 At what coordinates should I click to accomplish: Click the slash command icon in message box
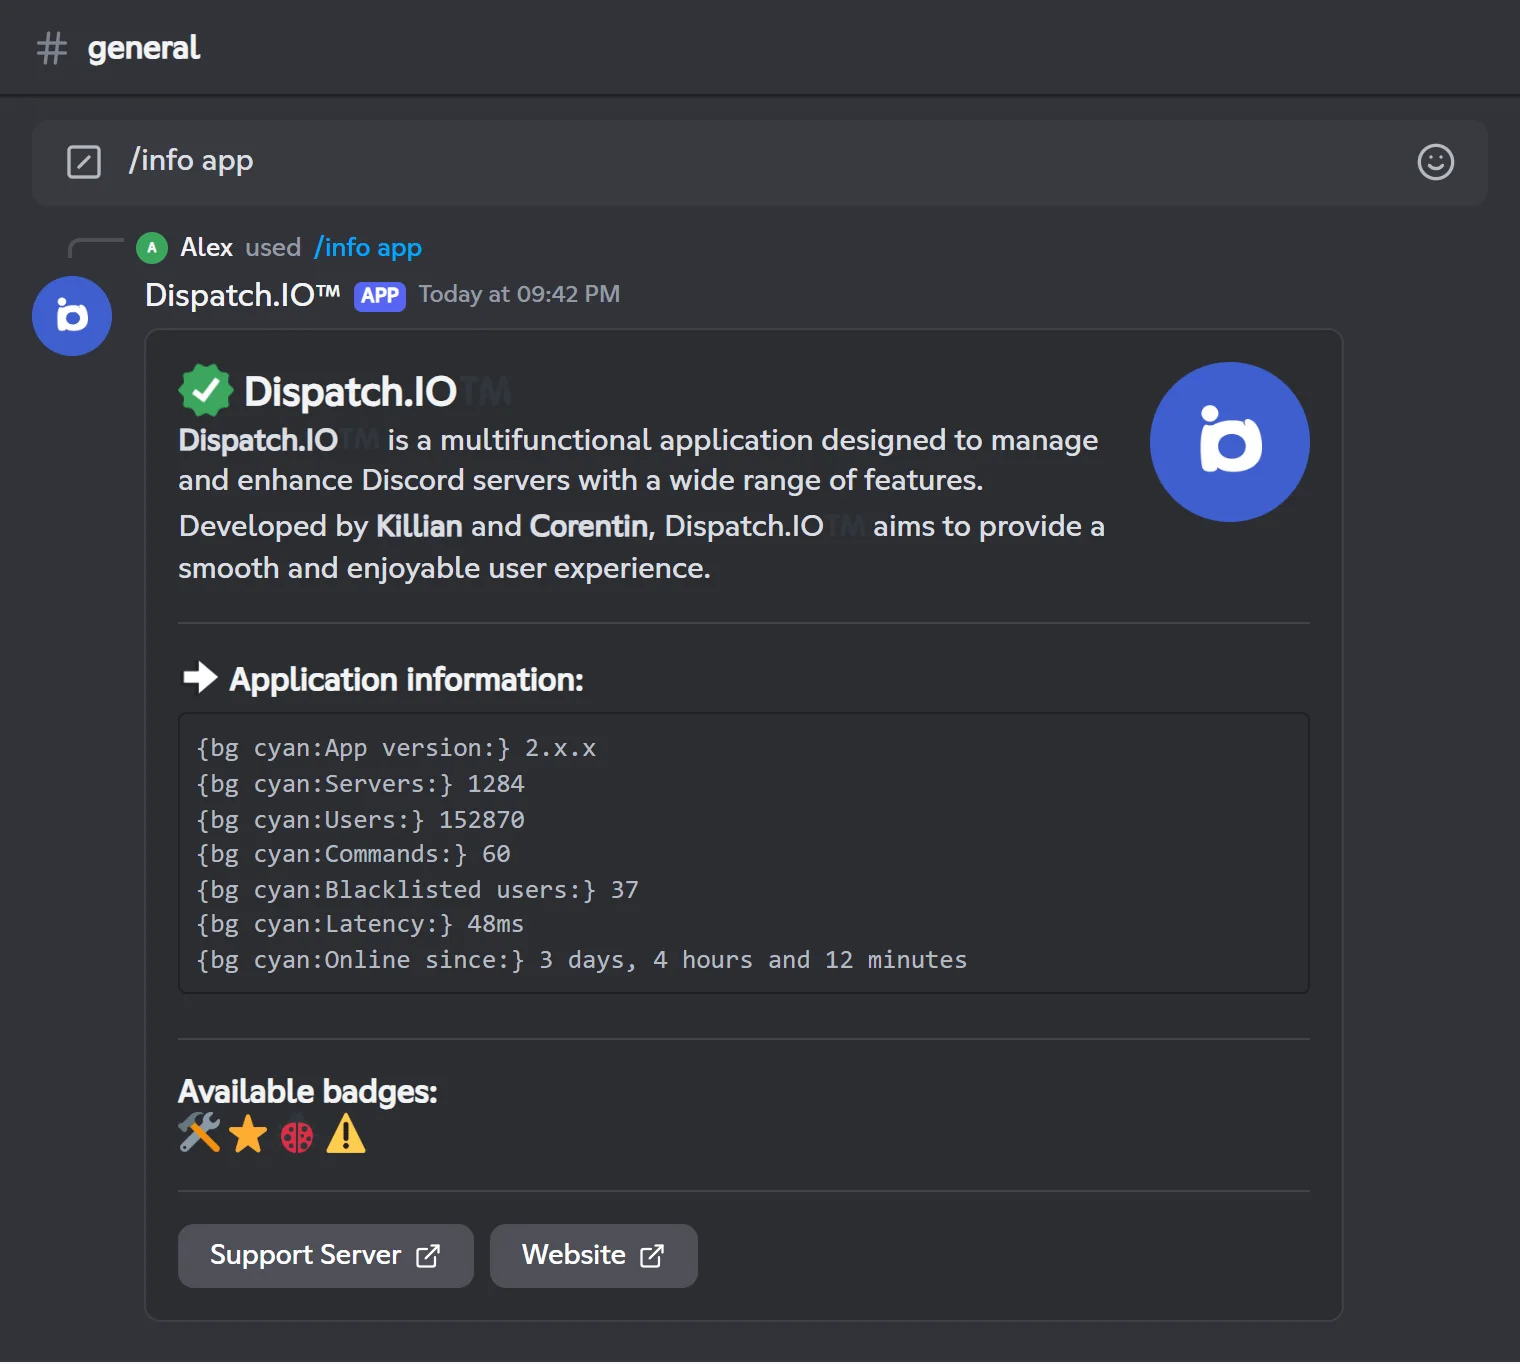click(x=84, y=161)
